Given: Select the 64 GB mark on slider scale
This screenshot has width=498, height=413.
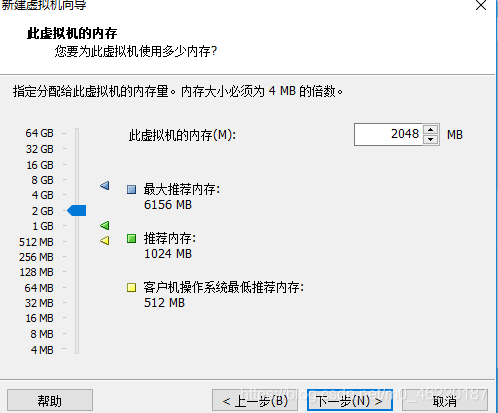Looking at the screenshot, I should coord(40,133).
